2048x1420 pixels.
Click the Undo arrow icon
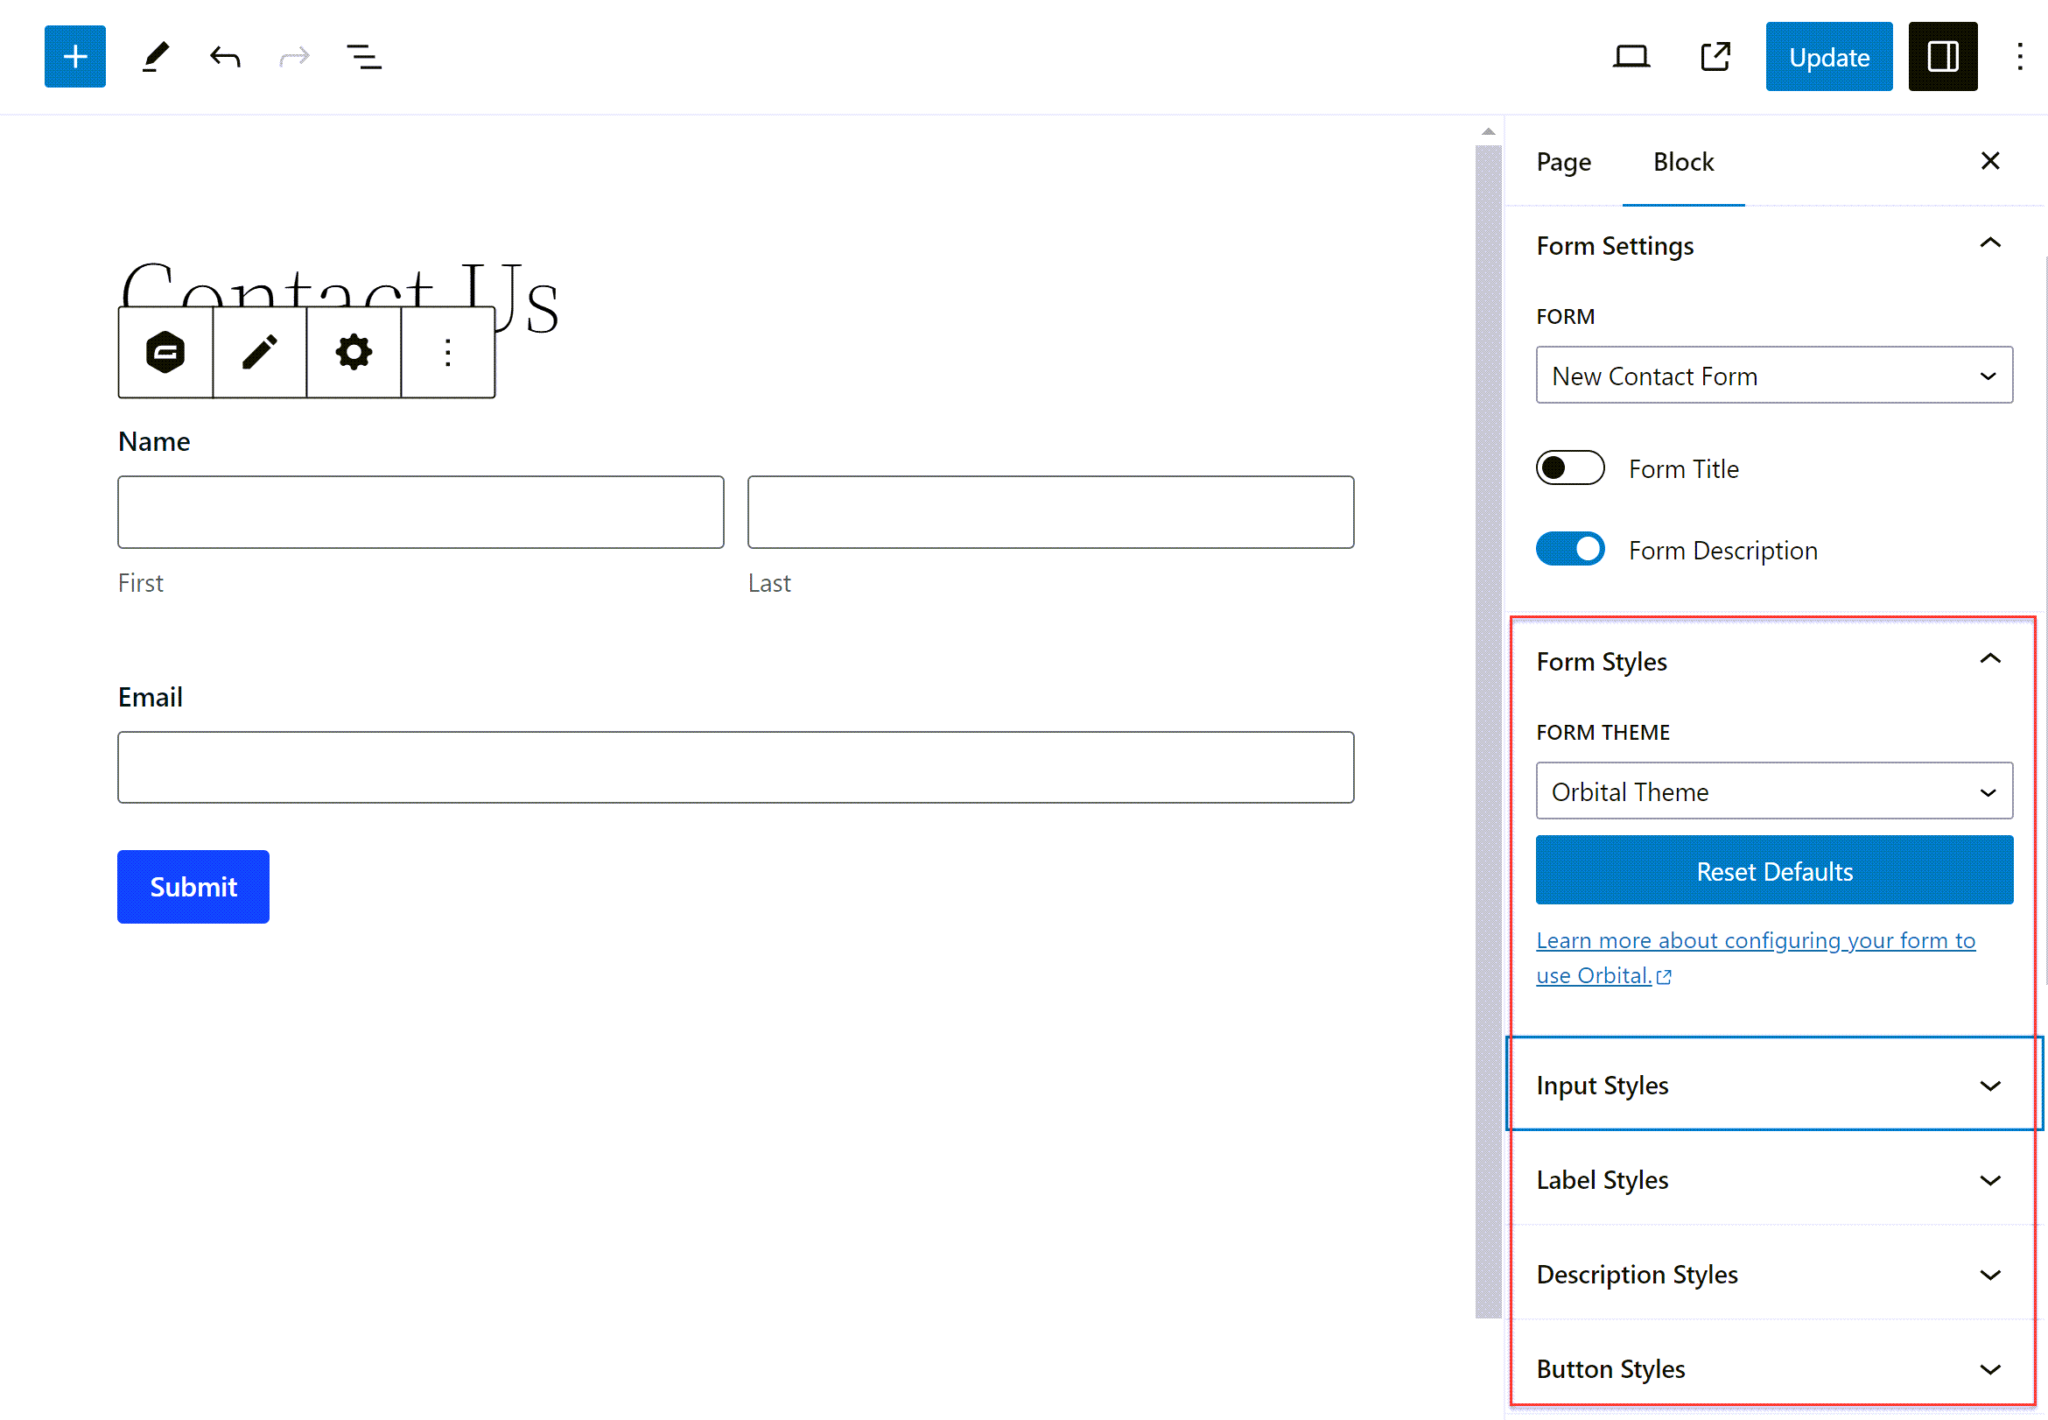point(225,57)
